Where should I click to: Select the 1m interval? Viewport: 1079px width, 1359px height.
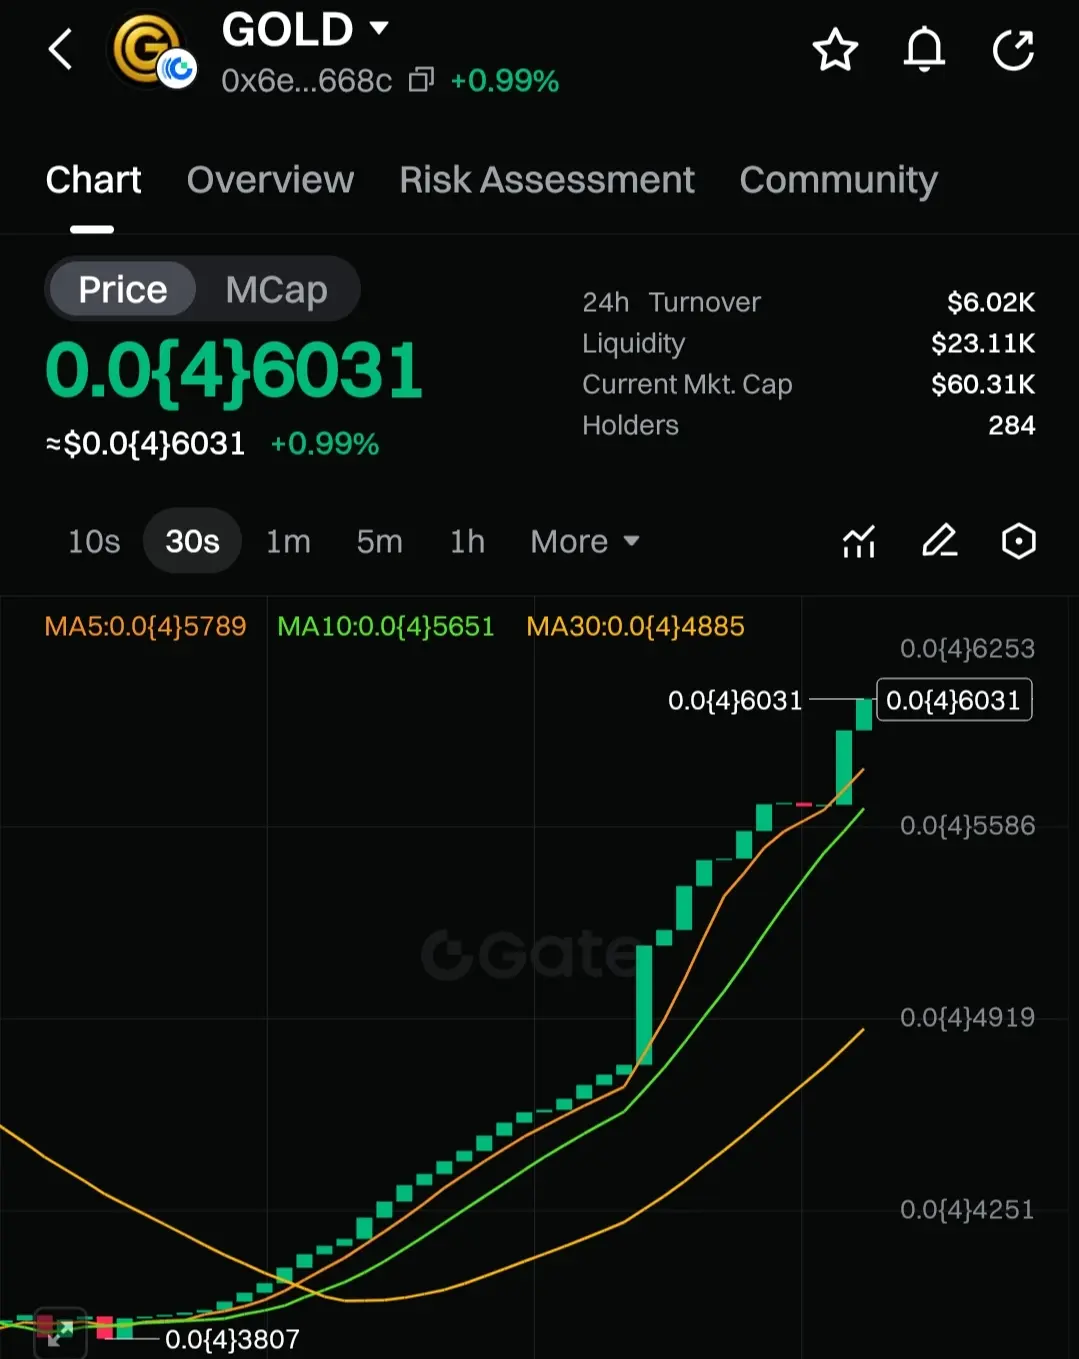click(288, 541)
